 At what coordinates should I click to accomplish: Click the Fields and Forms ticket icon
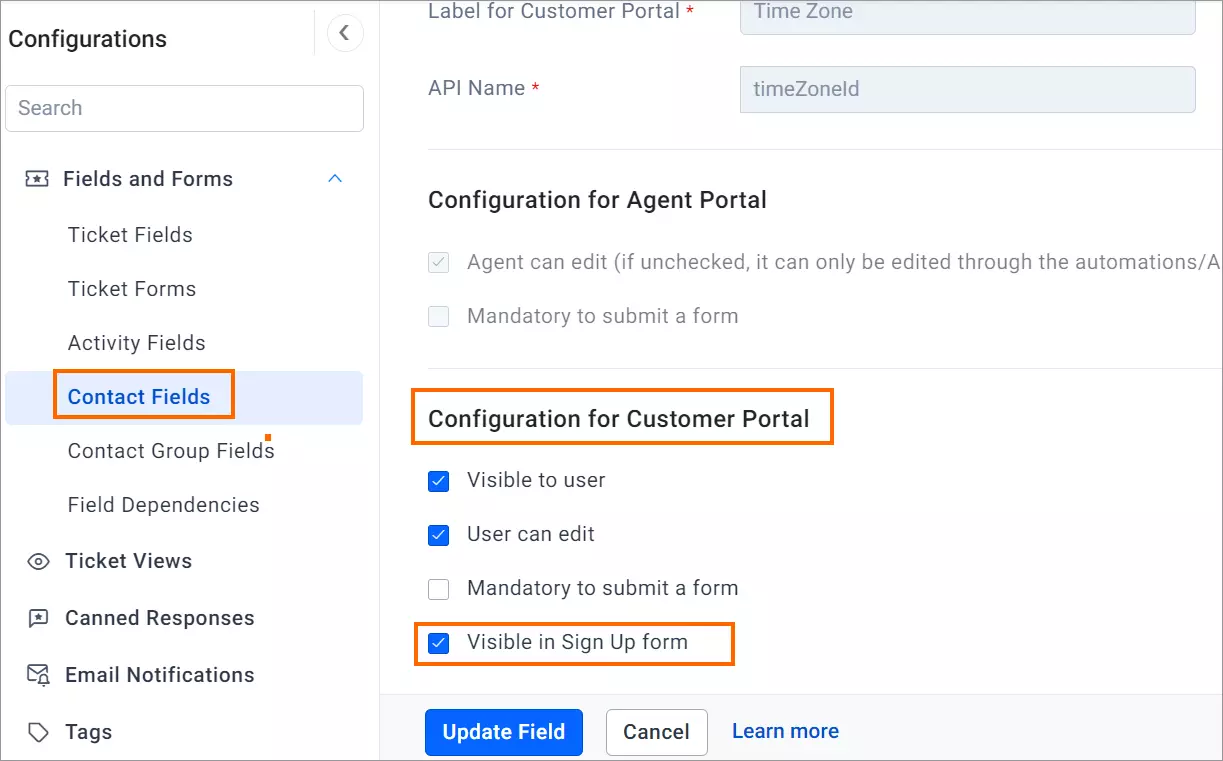pos(37,179)
